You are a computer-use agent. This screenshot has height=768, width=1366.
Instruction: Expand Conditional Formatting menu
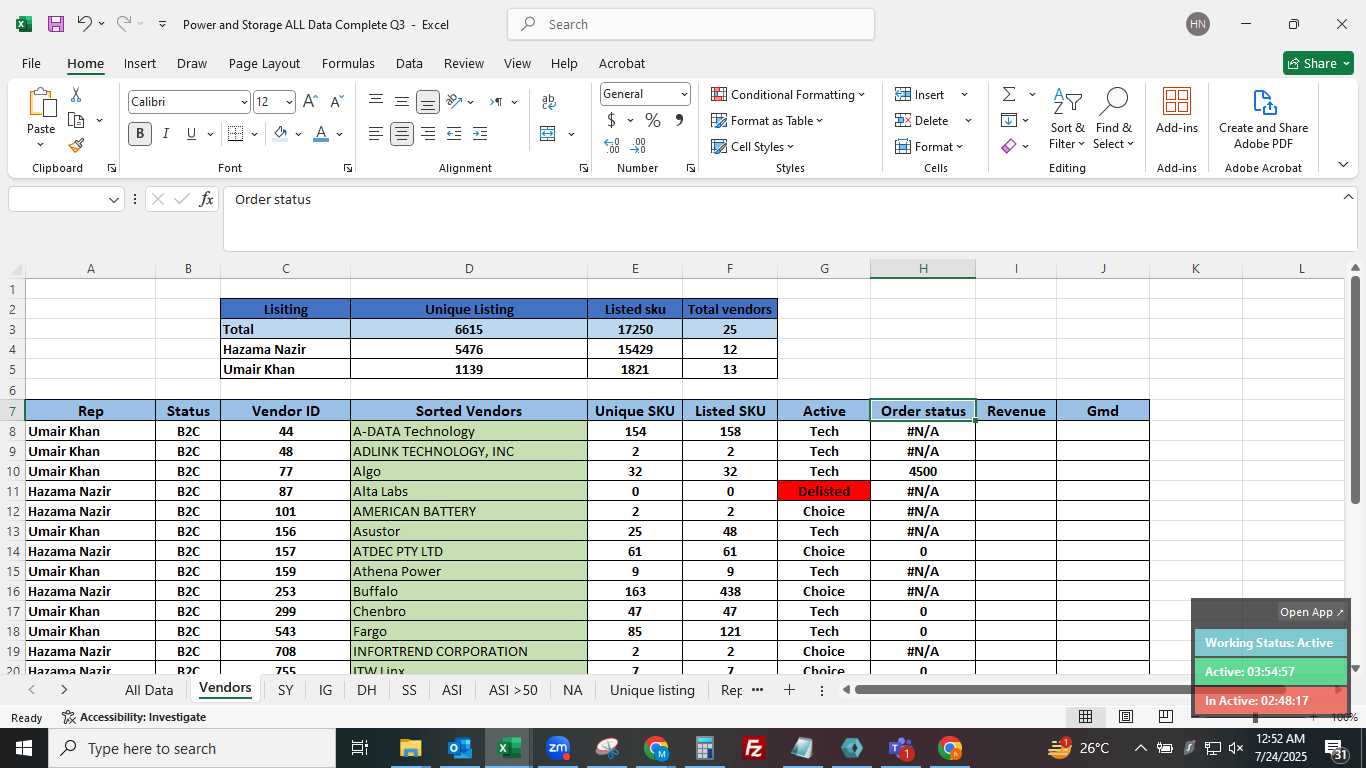tap(788, 94)
